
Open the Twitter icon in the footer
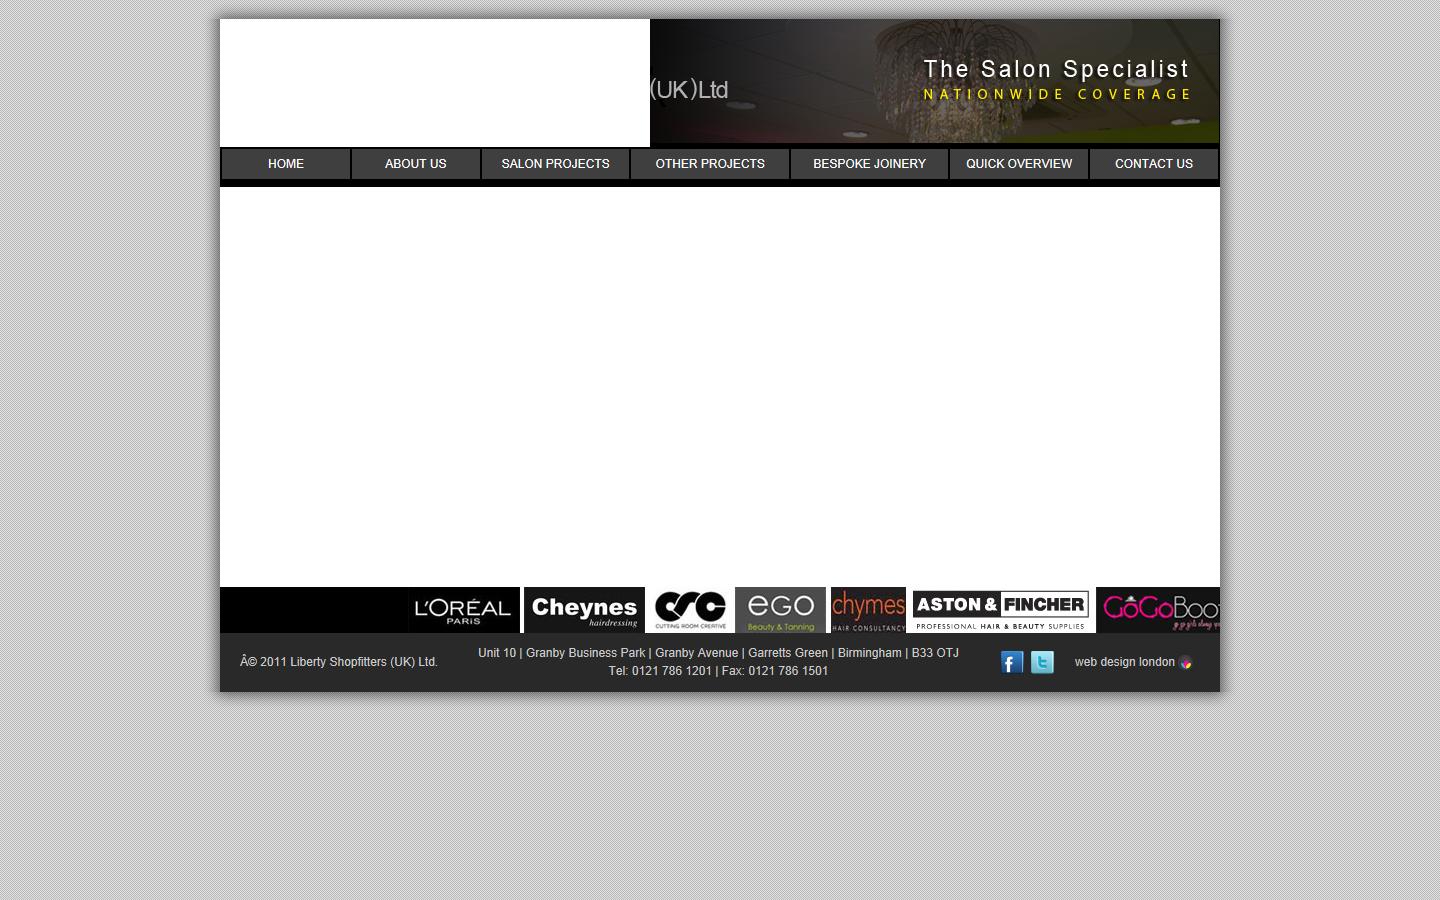(1041, 662)
